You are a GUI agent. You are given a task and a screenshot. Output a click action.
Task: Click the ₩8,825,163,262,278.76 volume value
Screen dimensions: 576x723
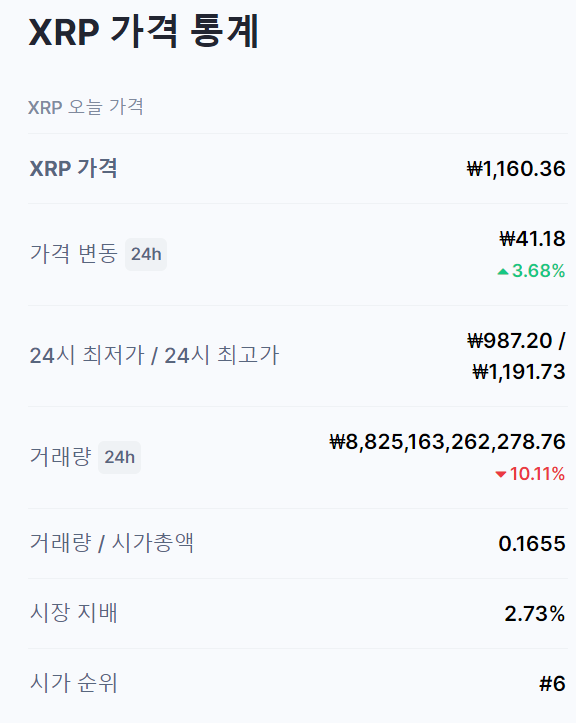tap(447, 442)
